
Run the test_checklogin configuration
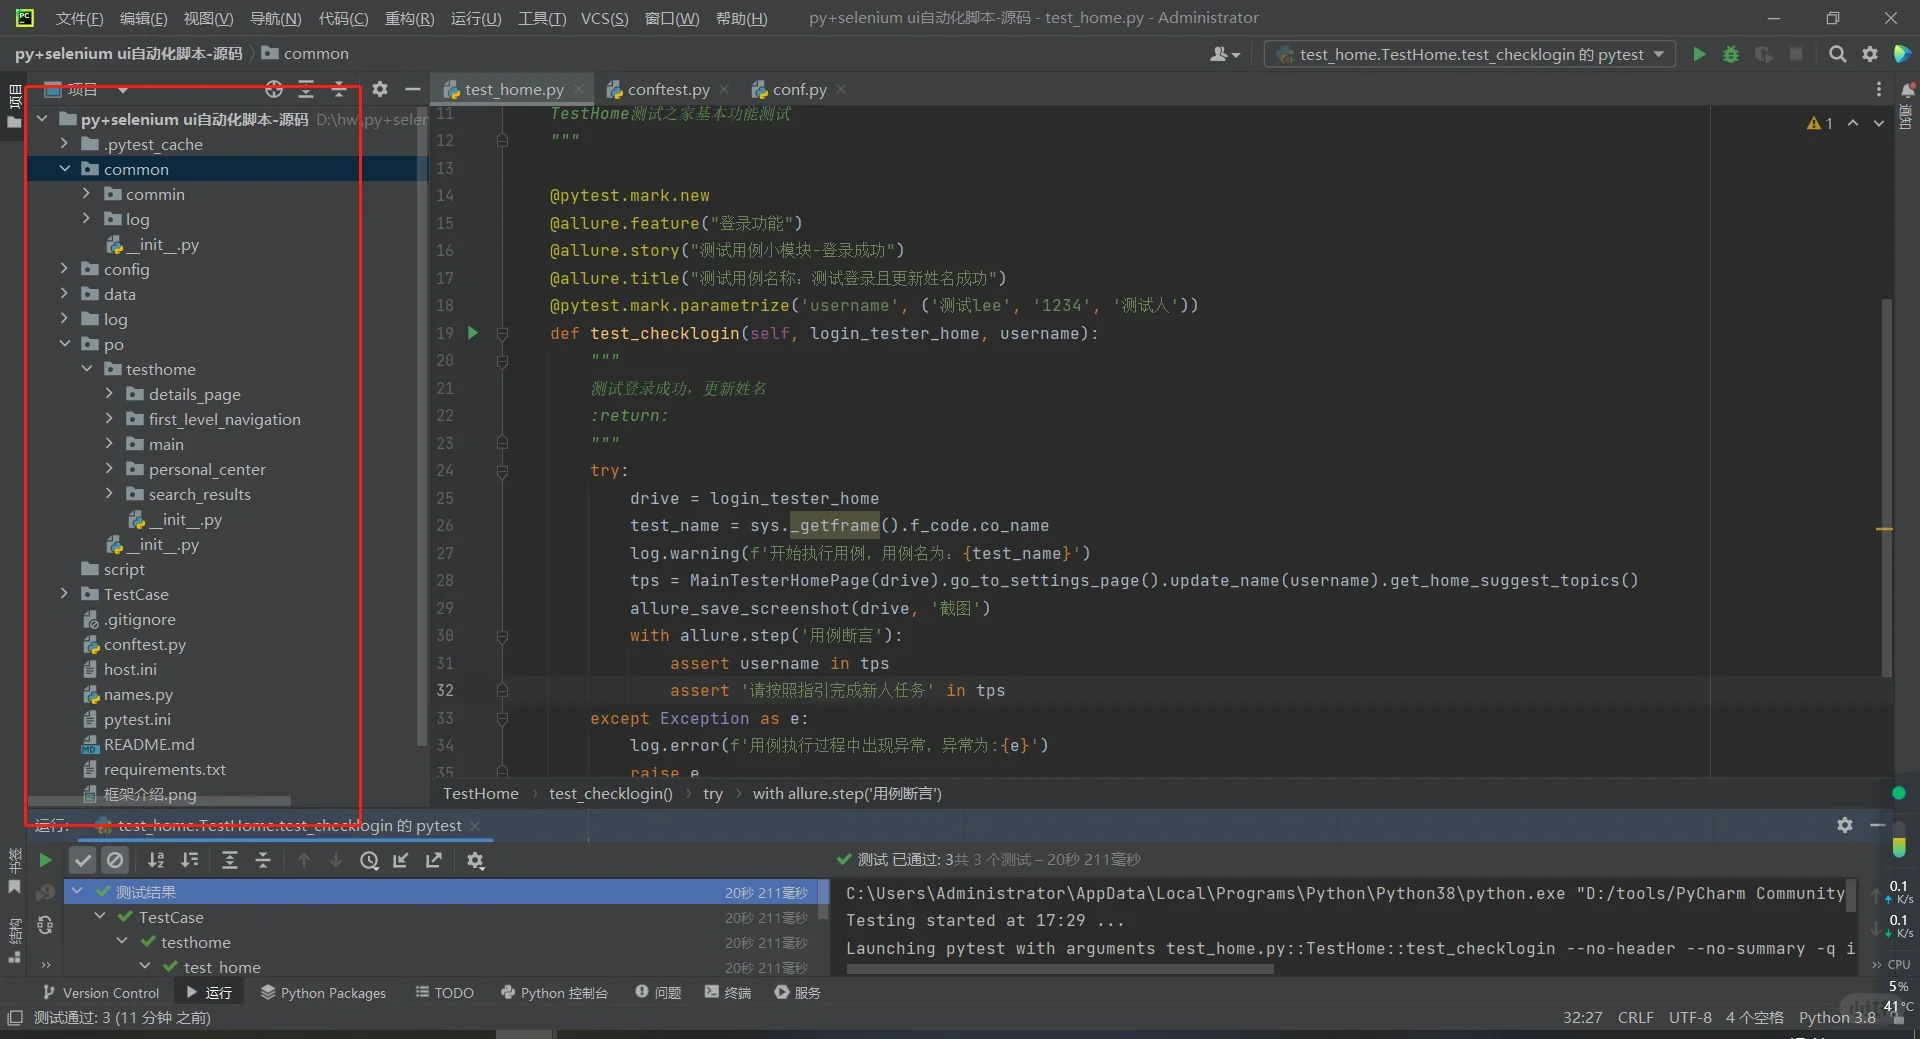1699,55
